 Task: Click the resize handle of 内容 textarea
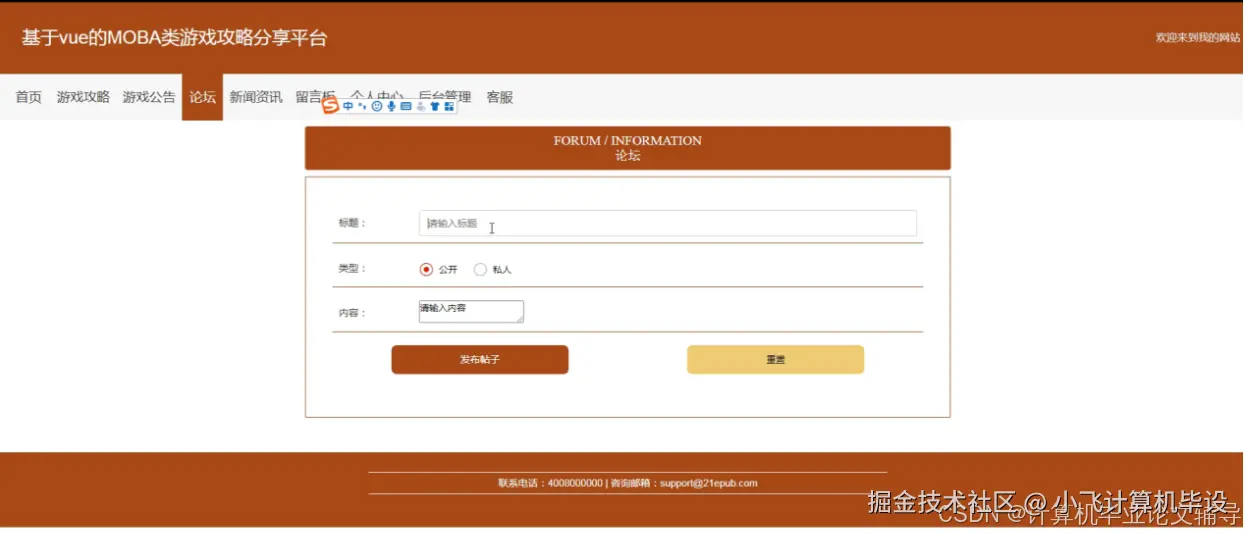(x=519, y=319)
